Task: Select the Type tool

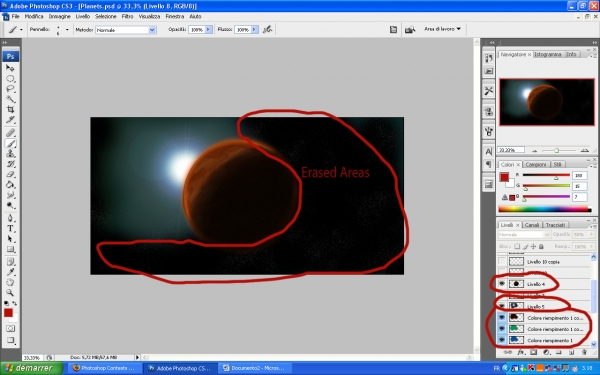Action: click(10, 229)
